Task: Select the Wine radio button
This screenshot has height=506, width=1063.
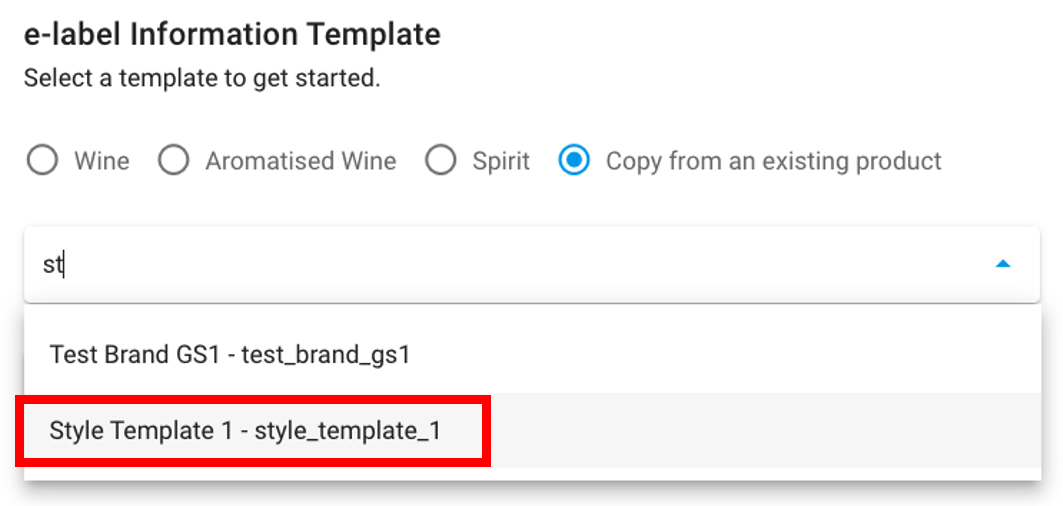Action: 42,161
